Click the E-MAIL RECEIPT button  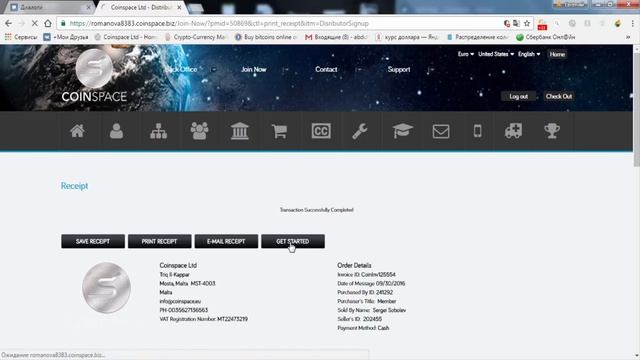pos(226,241)
